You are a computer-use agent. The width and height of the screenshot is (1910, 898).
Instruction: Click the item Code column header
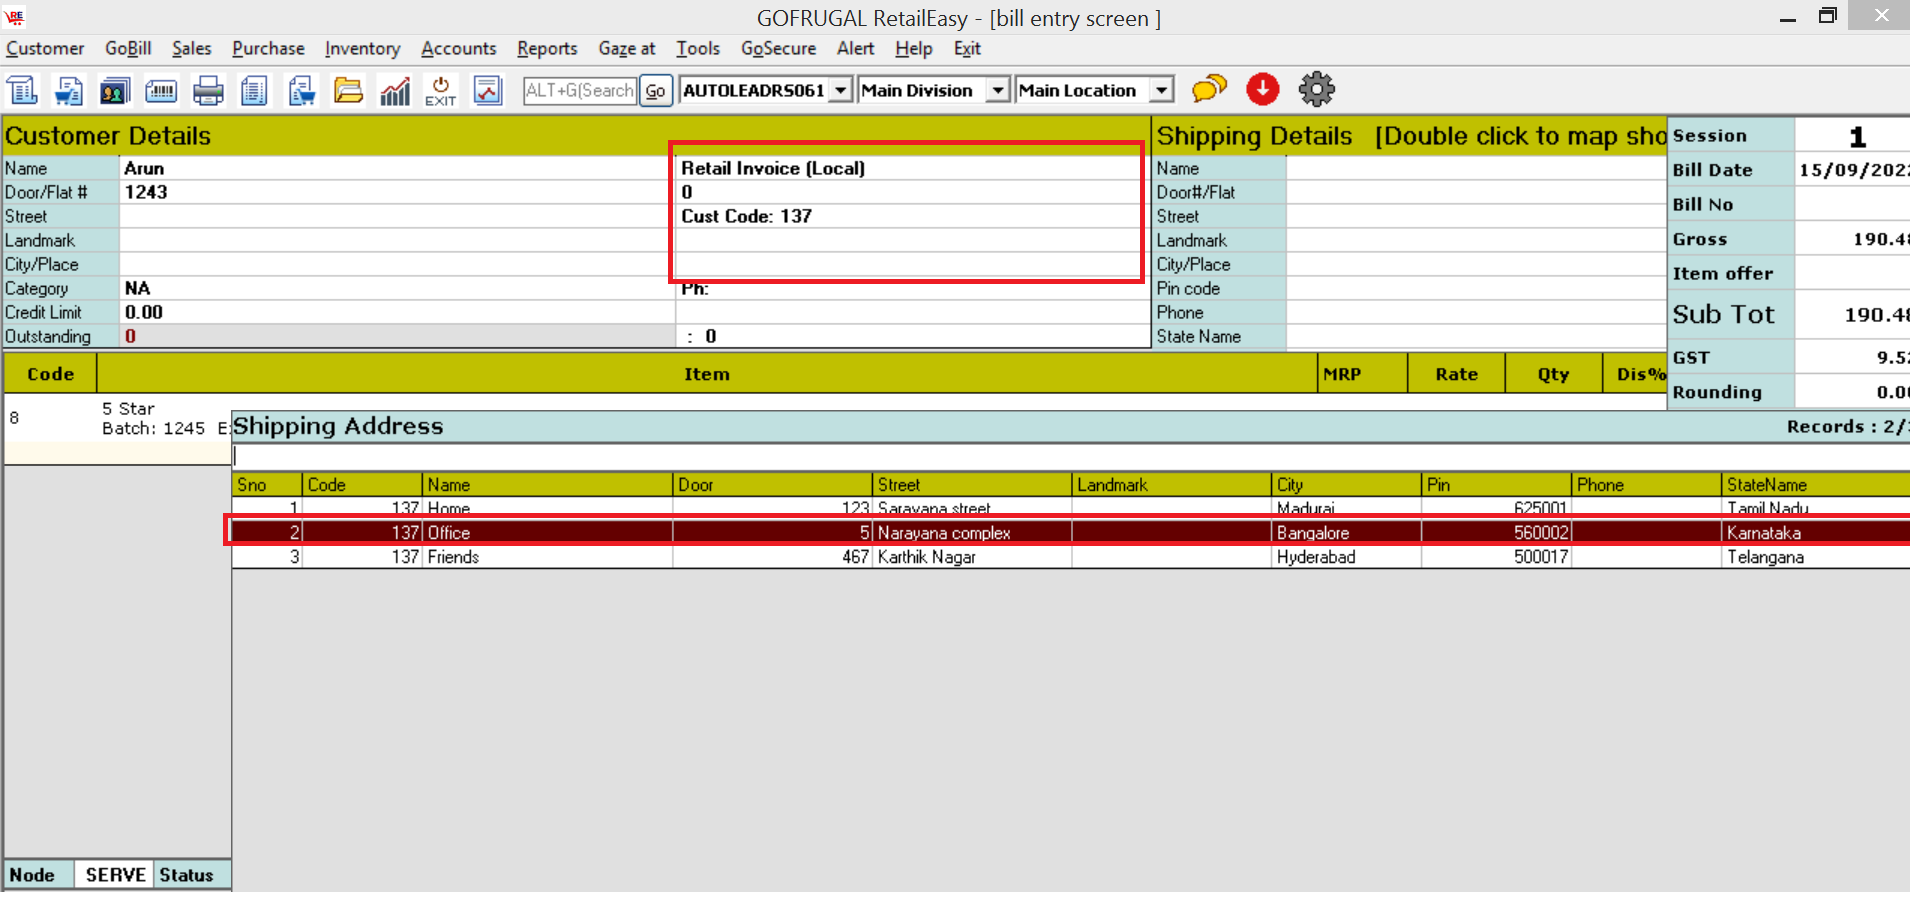(50, 374)
